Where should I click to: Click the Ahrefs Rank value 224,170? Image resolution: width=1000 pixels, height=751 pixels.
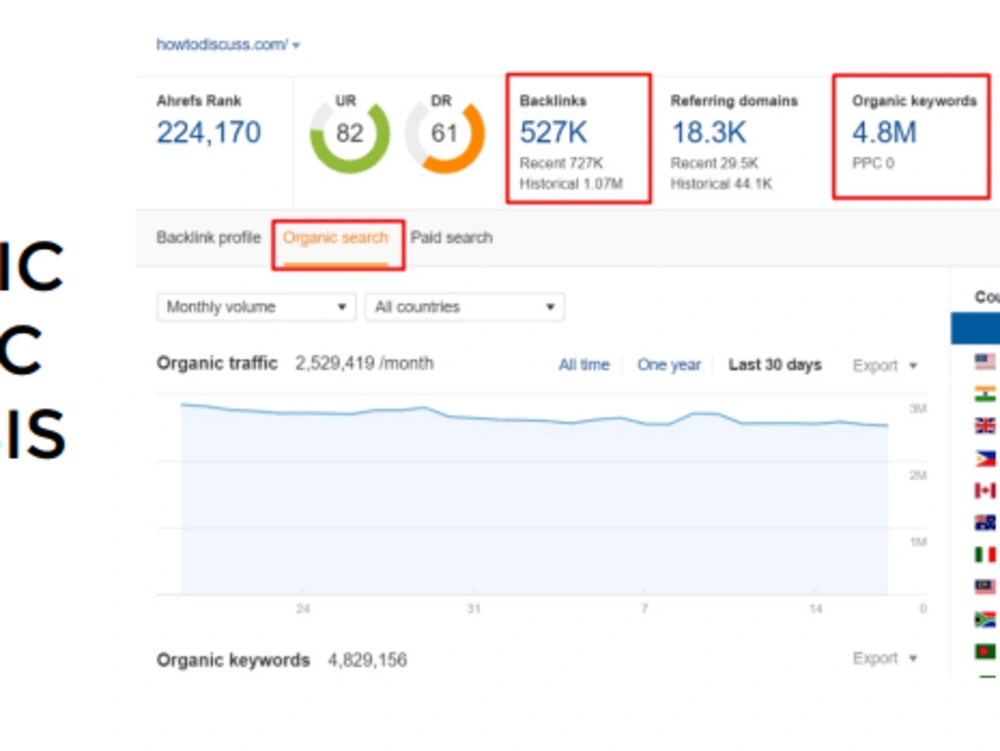coord(209,133)
